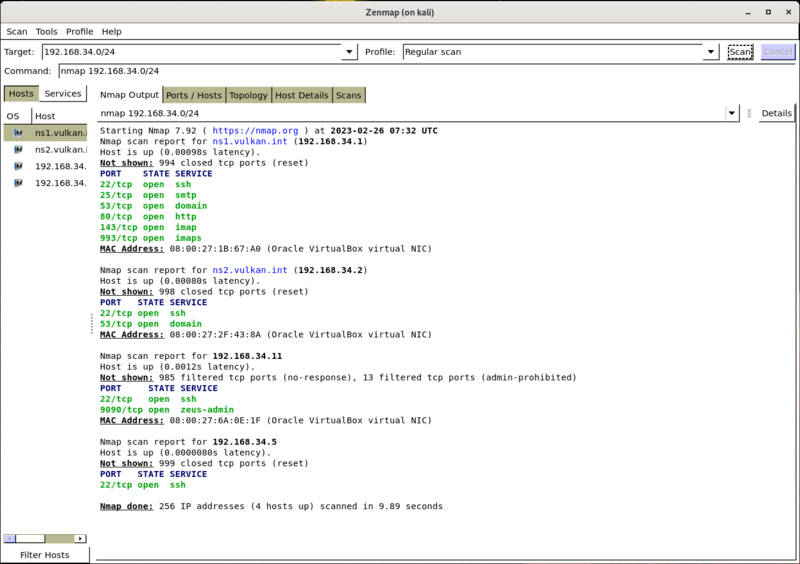Expand the Profile dropdown list

(x=711, y=52)
